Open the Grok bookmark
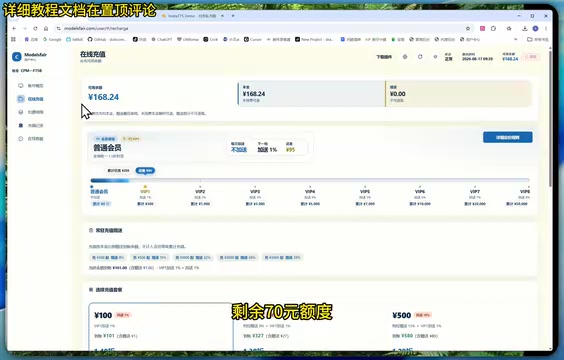This screenshot has width=564, height=360. pos(211,39)
